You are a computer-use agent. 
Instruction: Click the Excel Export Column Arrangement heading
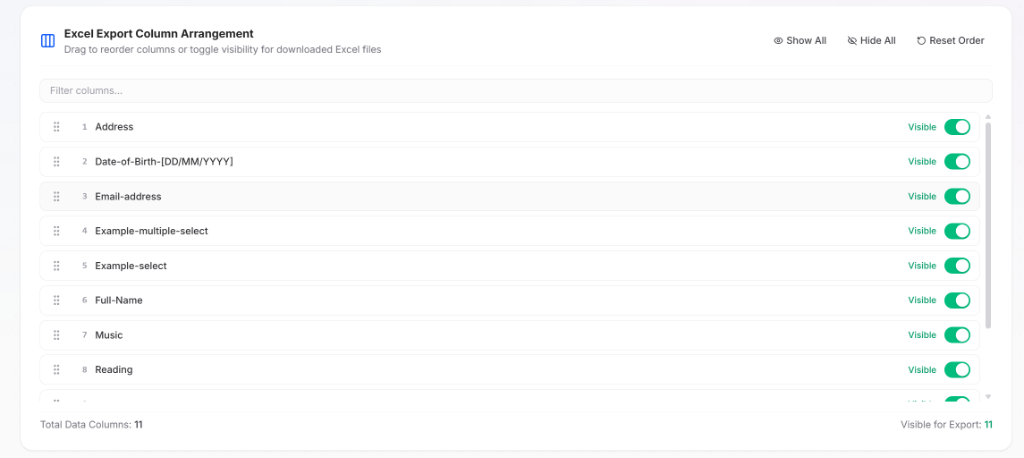pyautogui.click(x=159, y=33)
